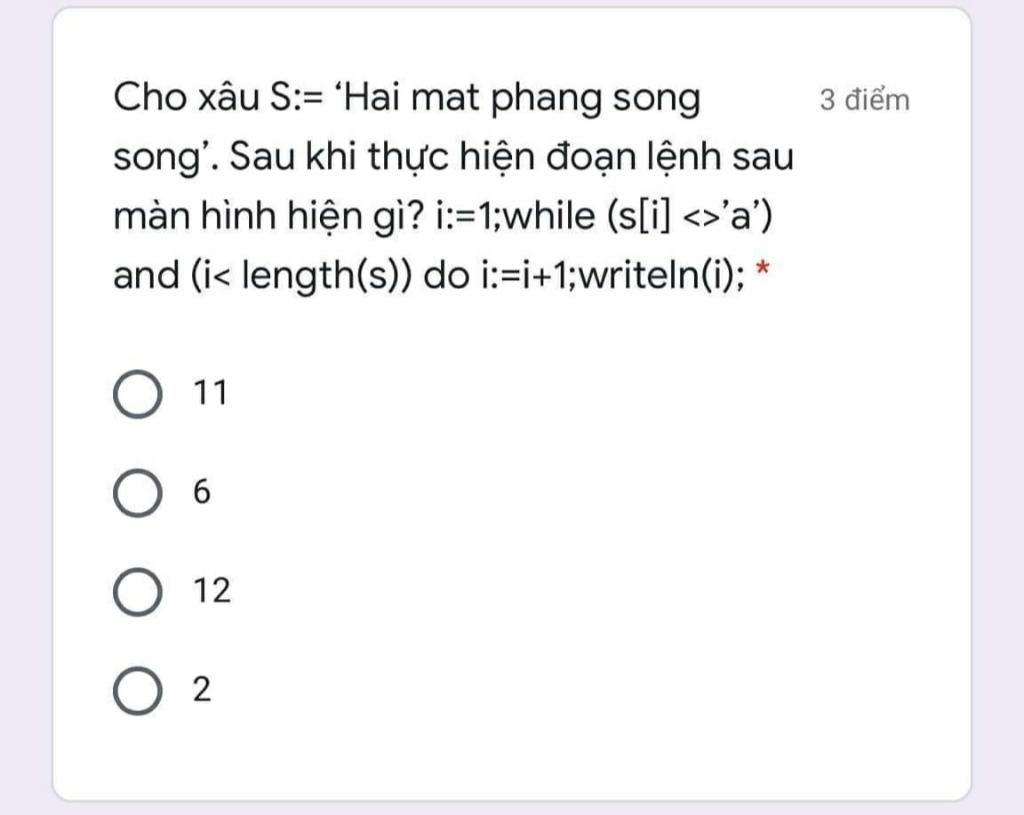
Task: Click the "6" option label text
Action: (x=202, y=493)
